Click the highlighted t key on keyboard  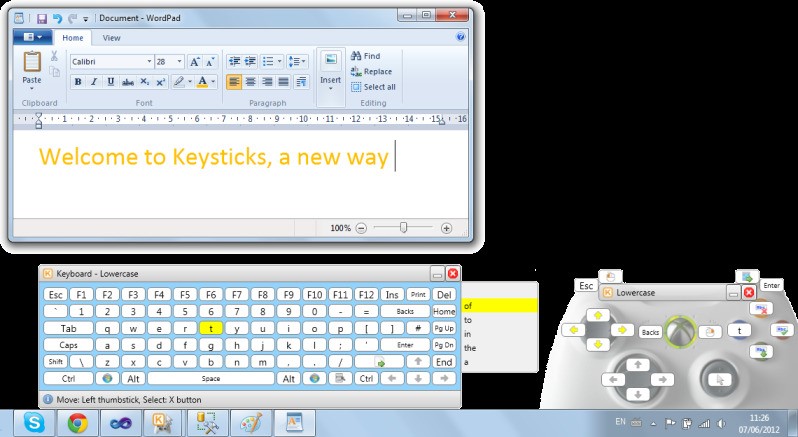(x=211, y=328)
